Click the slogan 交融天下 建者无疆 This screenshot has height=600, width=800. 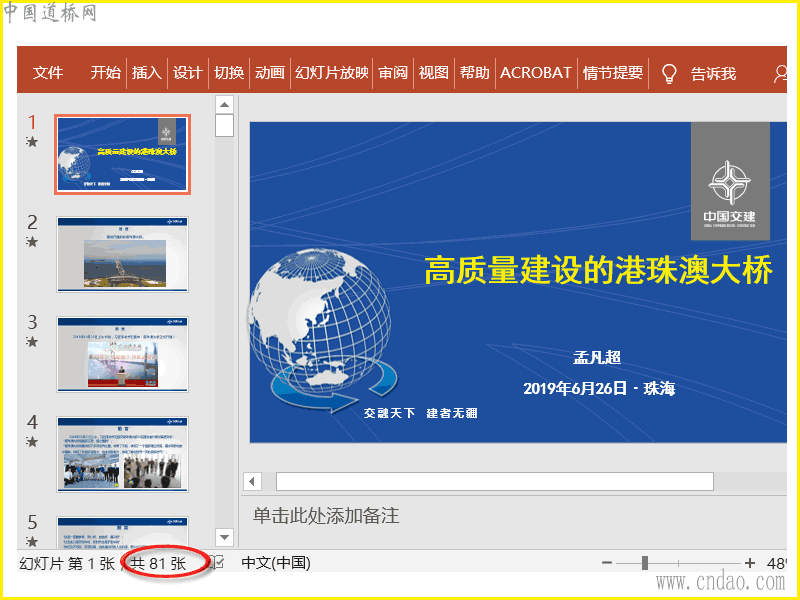coord(420,413)
